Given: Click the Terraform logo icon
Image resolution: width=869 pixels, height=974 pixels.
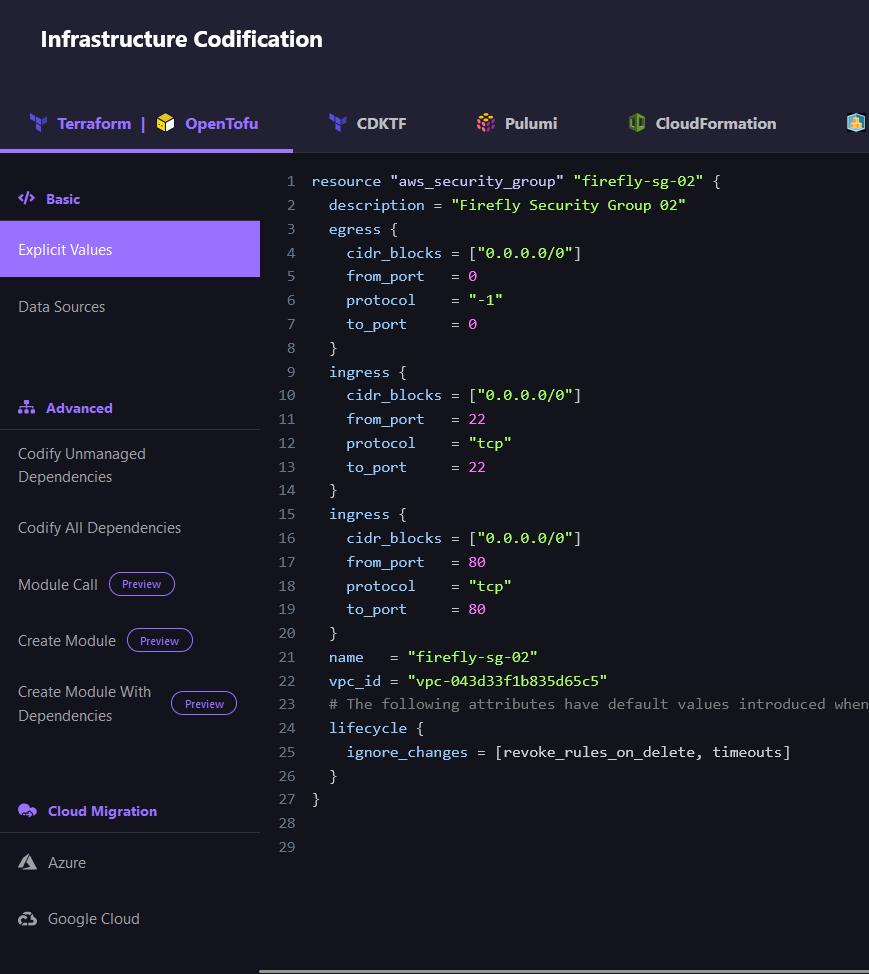Looking at the screenshot, I should [x=39, y=123].
